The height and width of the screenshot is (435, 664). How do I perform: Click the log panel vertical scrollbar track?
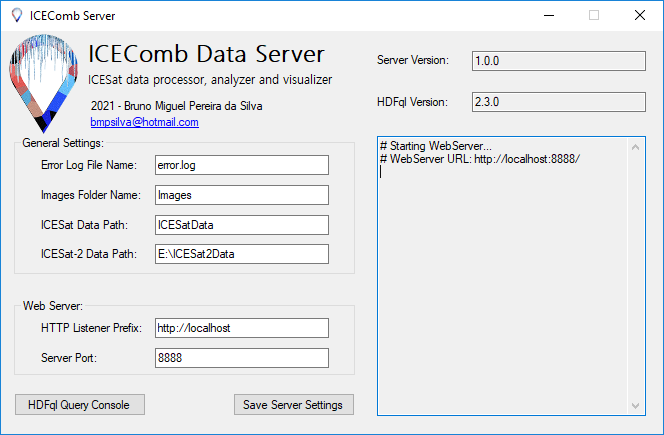click(637, 275)
